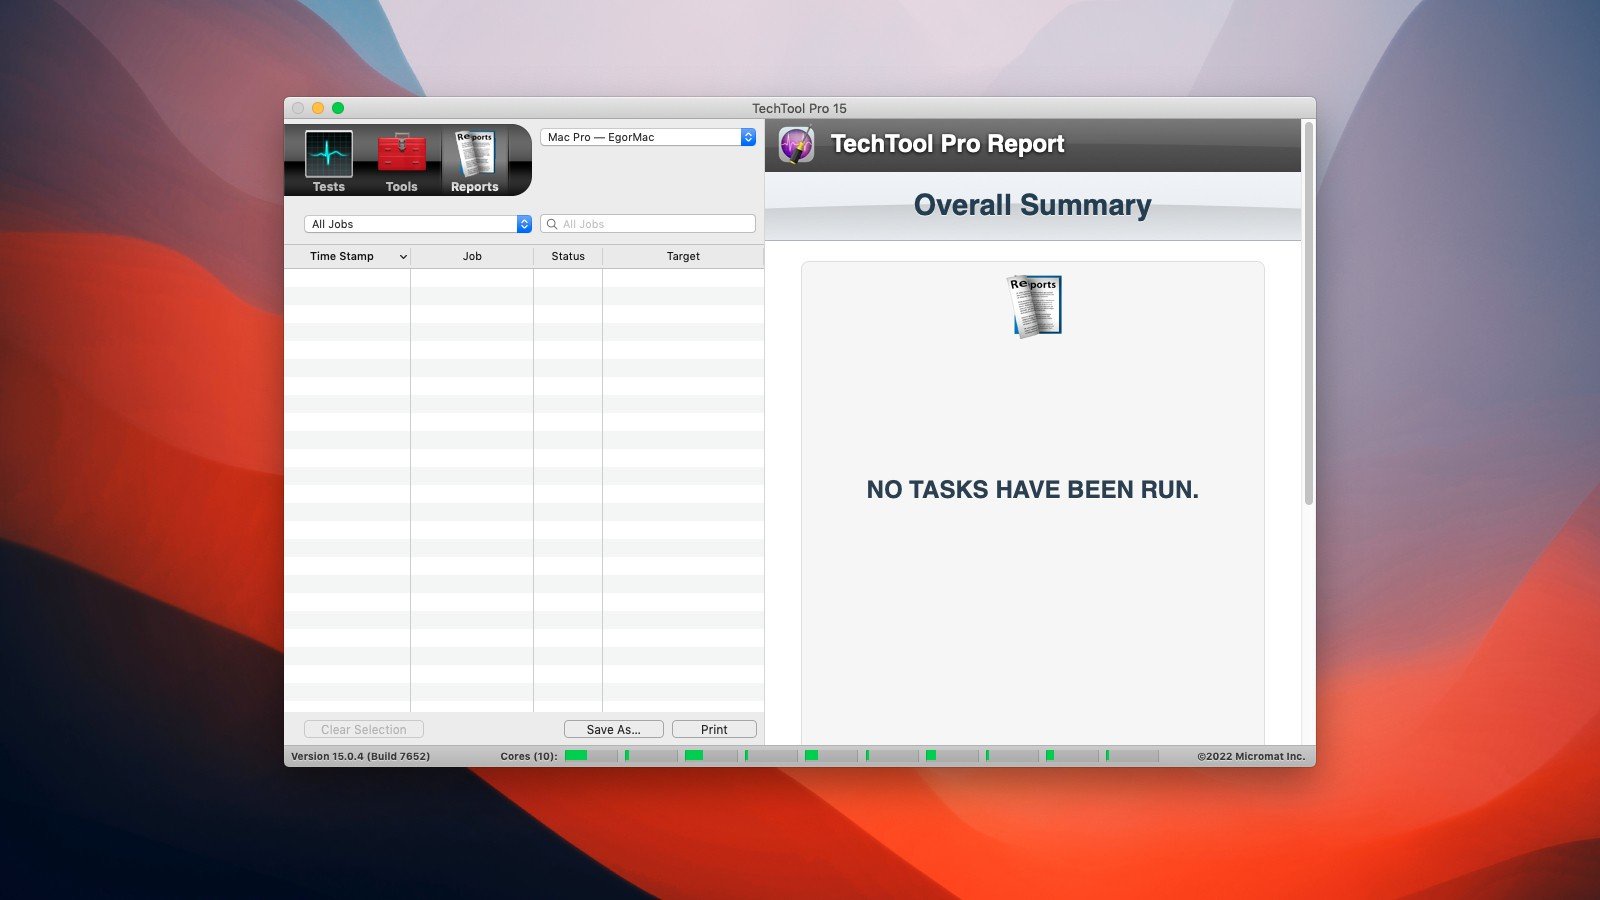The image size is (1600, 900).
Task: Sort by the Job column header
Action: pyautogui.click(x=472, y=257)
